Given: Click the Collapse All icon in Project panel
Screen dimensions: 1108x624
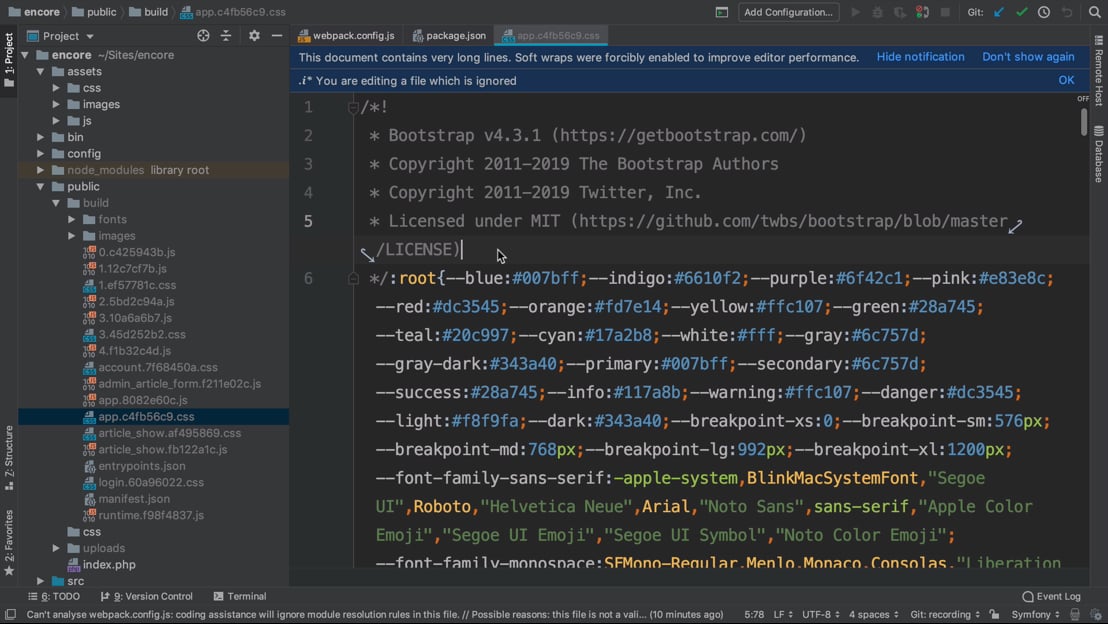Looking at the screenshot, I should point(226,36).
